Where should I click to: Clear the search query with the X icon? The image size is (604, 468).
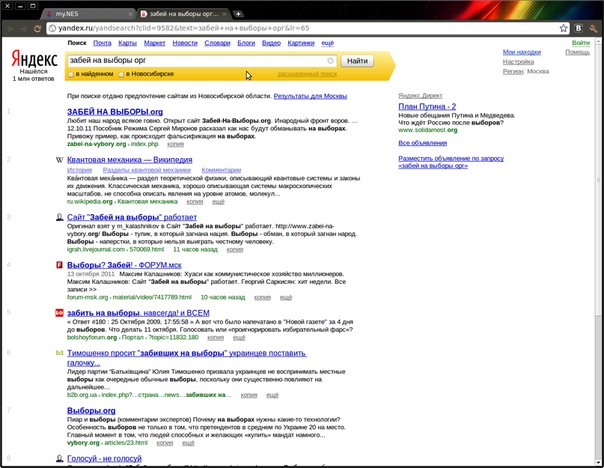(x=330, y=61)
